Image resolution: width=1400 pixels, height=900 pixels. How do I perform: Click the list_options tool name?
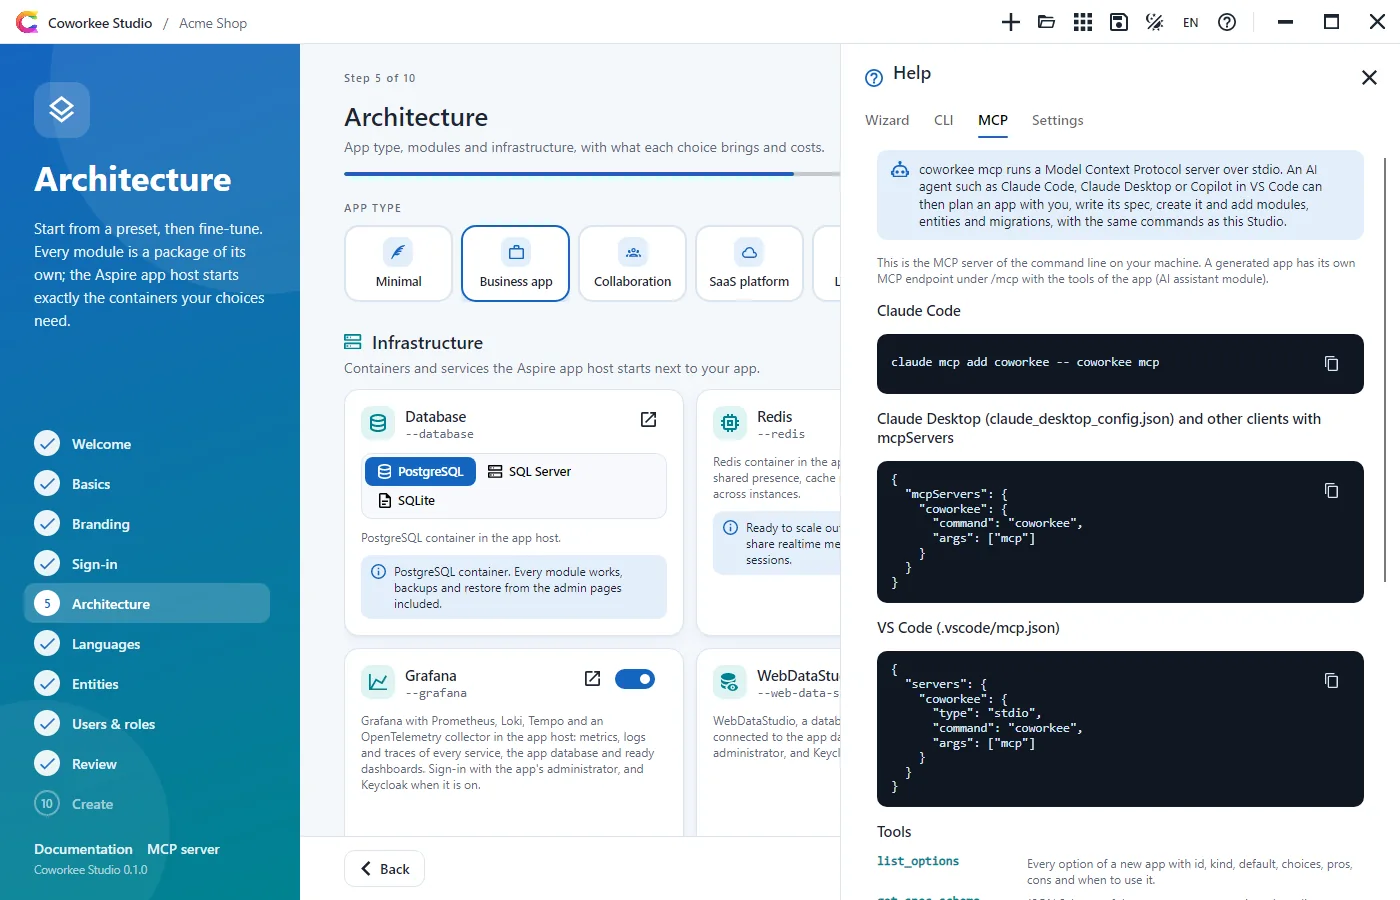pyautogui.click(x=918, y=861)
